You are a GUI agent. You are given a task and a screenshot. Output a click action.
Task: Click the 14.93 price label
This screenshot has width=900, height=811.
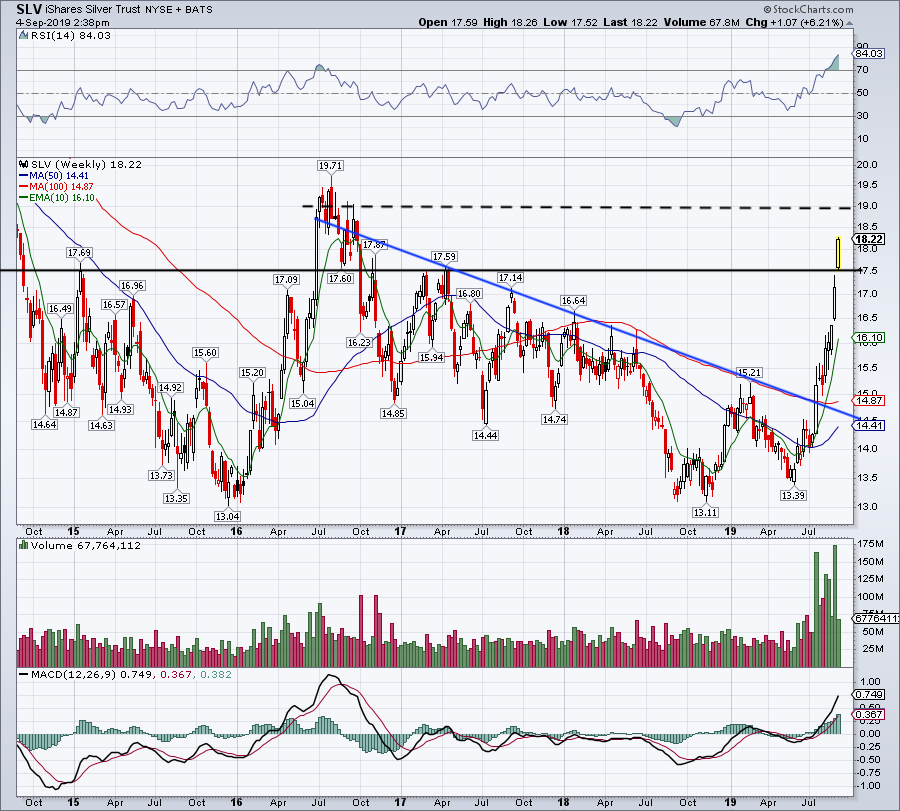coord(120,409)
